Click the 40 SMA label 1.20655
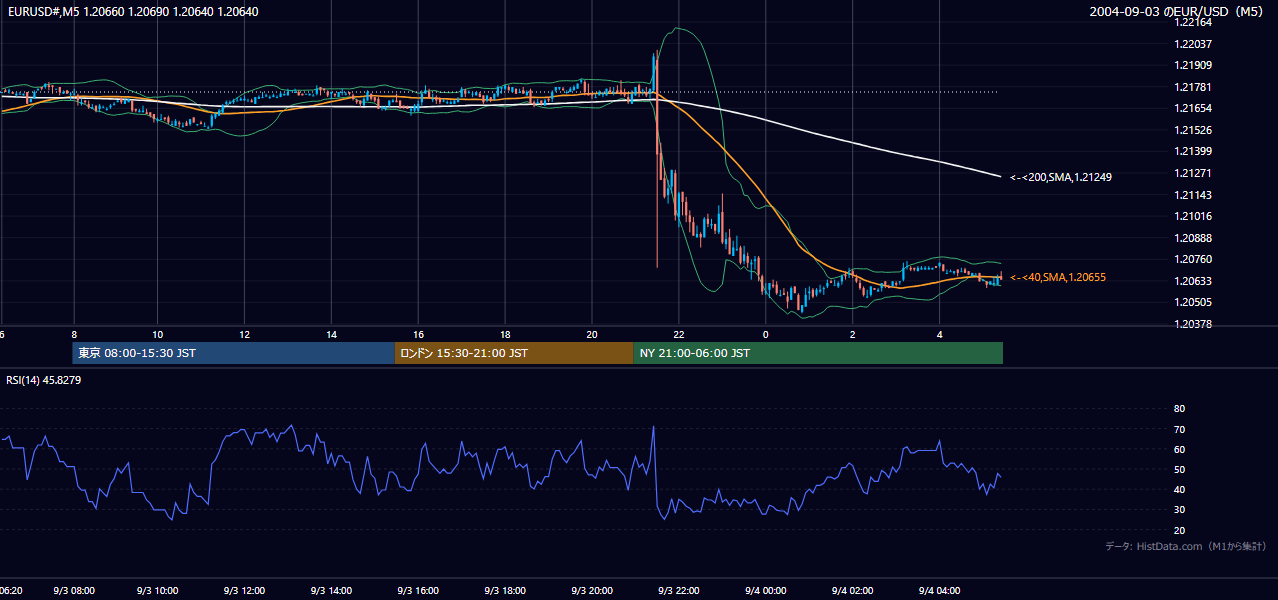The height and width of the screenshot is (600, 1278). click(x=1058, y=277)
